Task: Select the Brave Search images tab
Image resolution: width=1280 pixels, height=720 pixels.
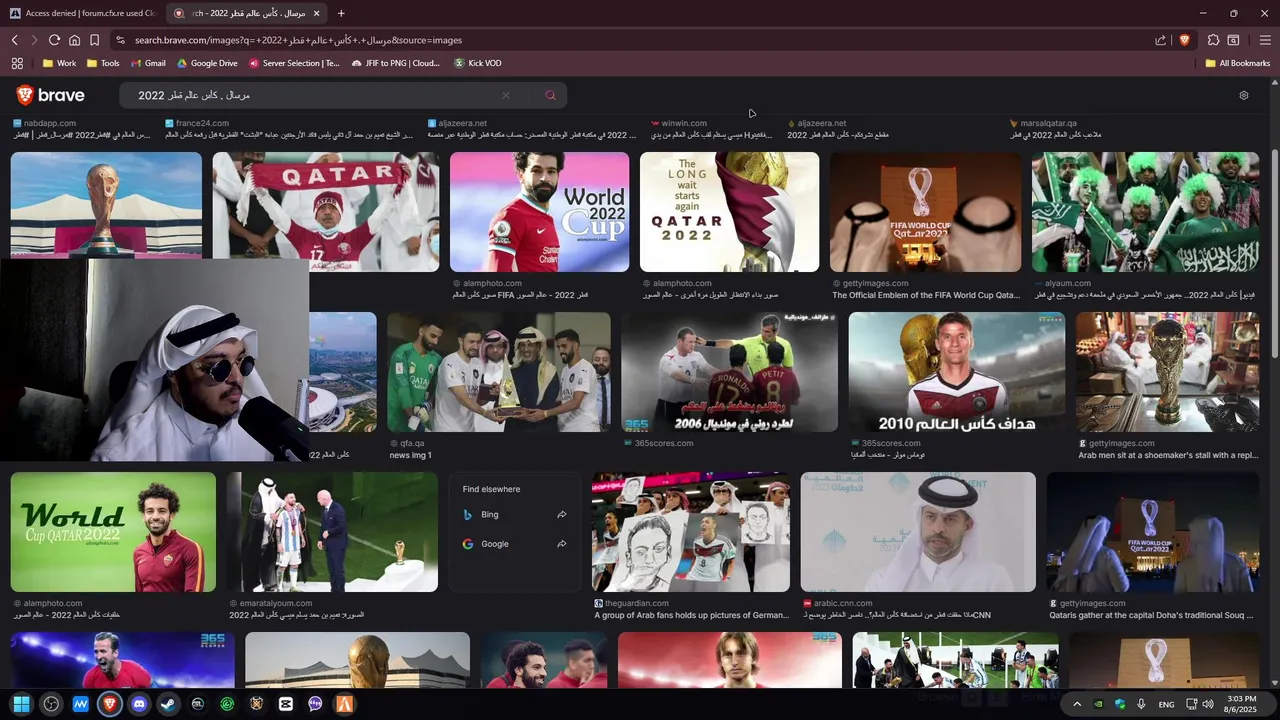Action: pyautogui.click(x=247, y=13)
